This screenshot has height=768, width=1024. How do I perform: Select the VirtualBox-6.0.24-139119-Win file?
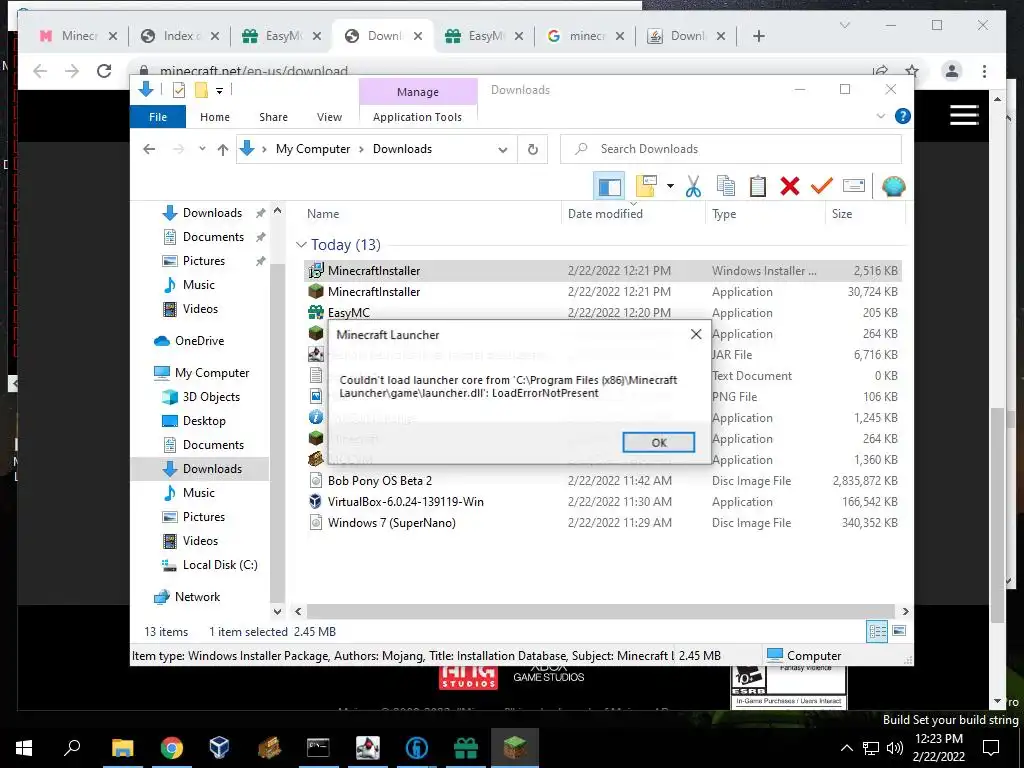pyautogui.click(x=602, y=502)
